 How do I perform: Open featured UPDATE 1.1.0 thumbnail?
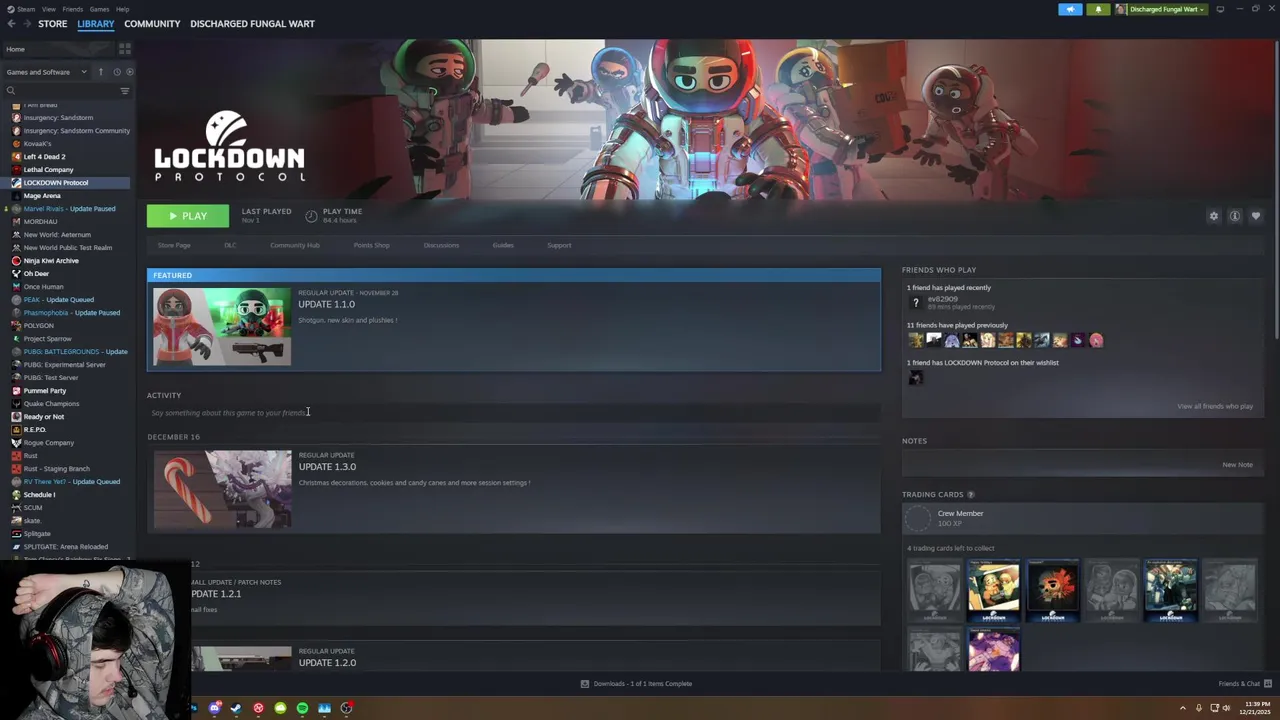[x=222, y=326]
